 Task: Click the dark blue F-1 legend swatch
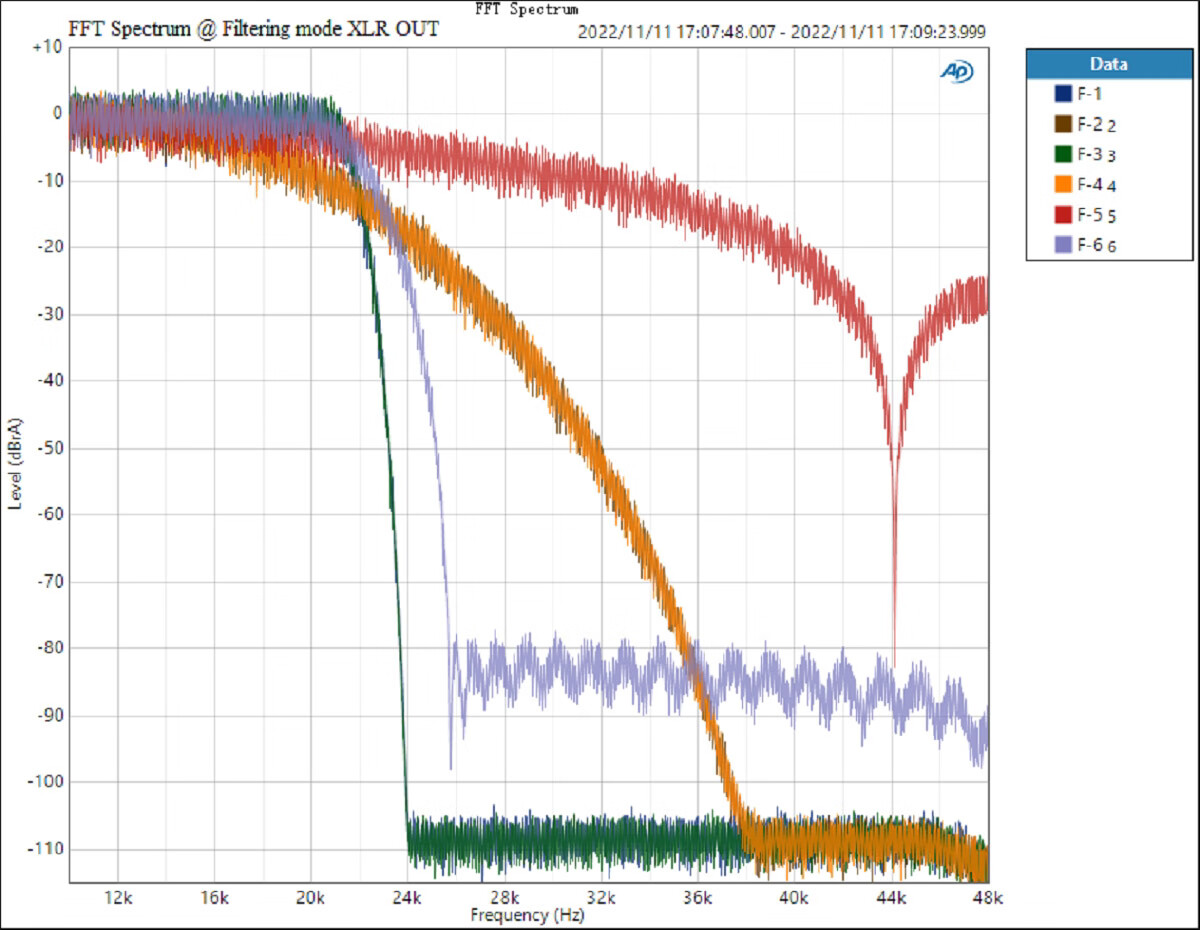[1063, 94]
